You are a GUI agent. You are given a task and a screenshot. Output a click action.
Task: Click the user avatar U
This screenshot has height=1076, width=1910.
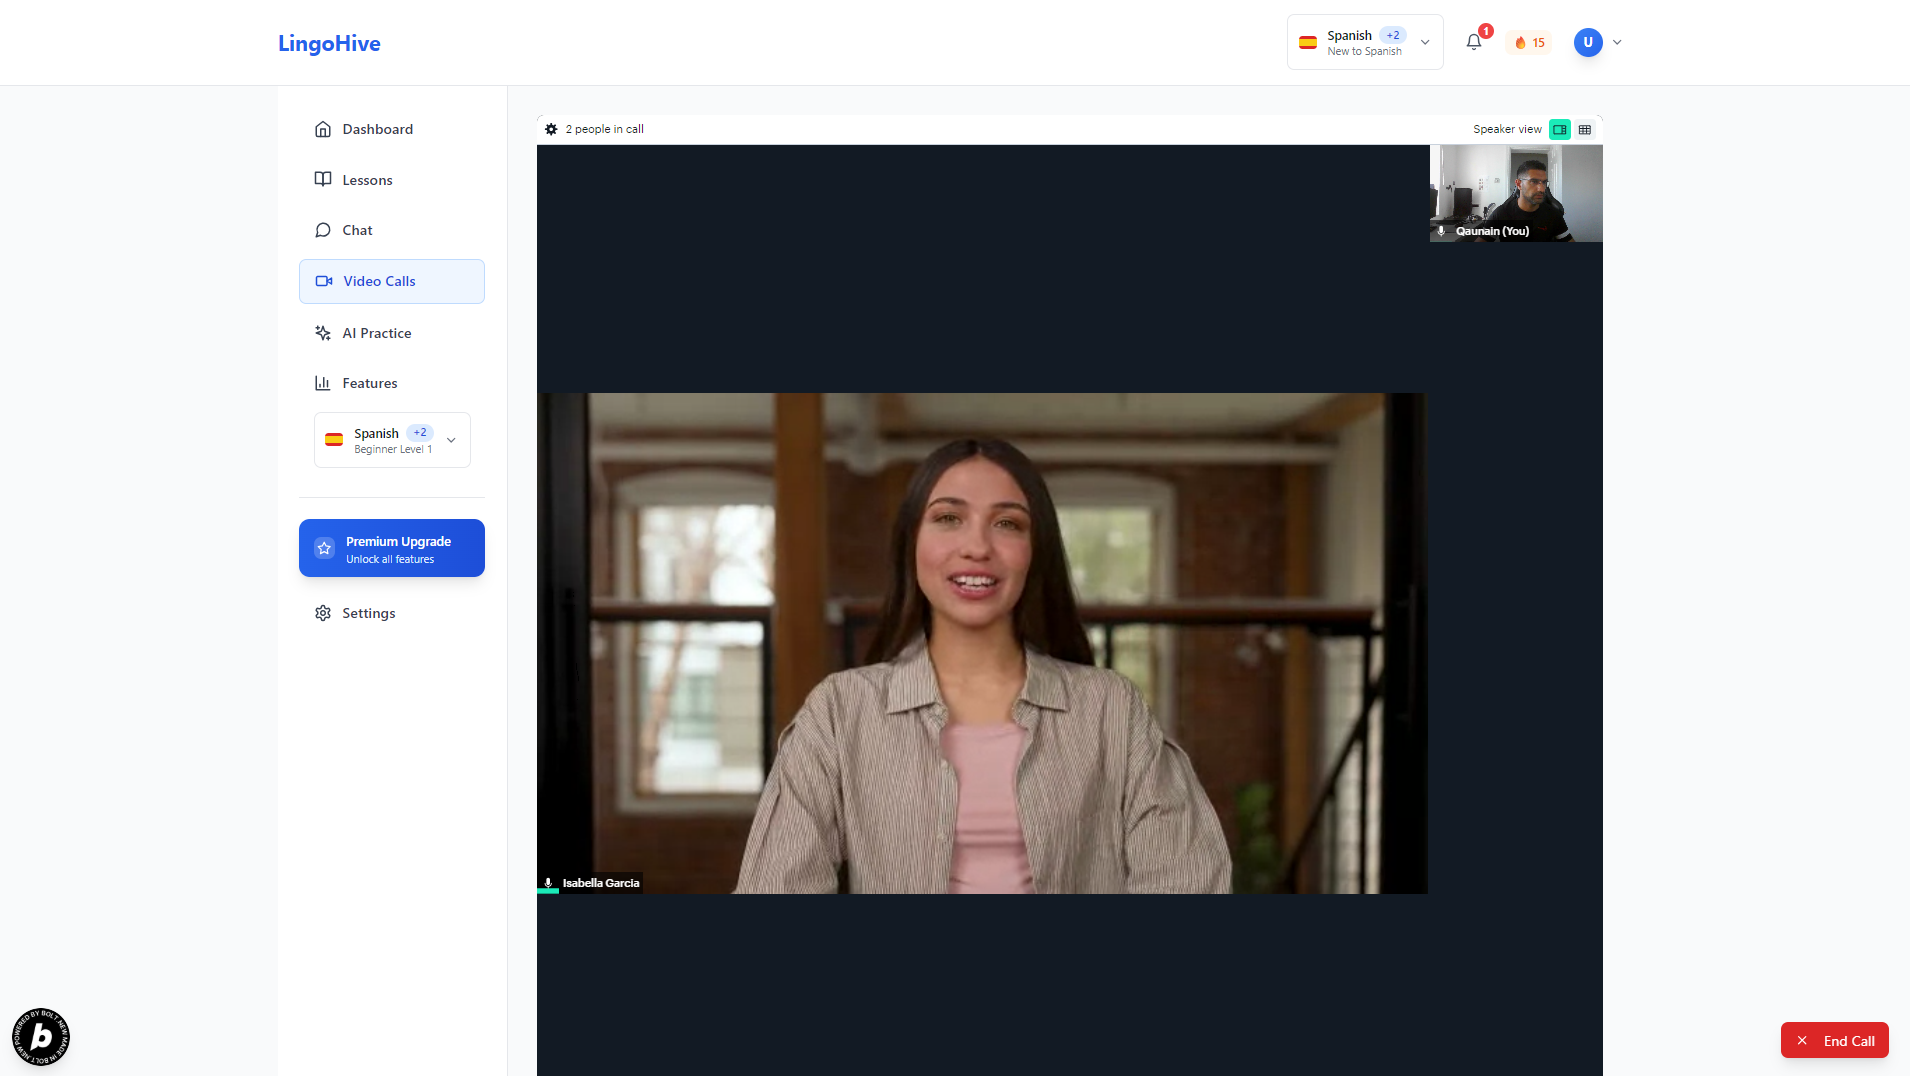(1588, 42)
